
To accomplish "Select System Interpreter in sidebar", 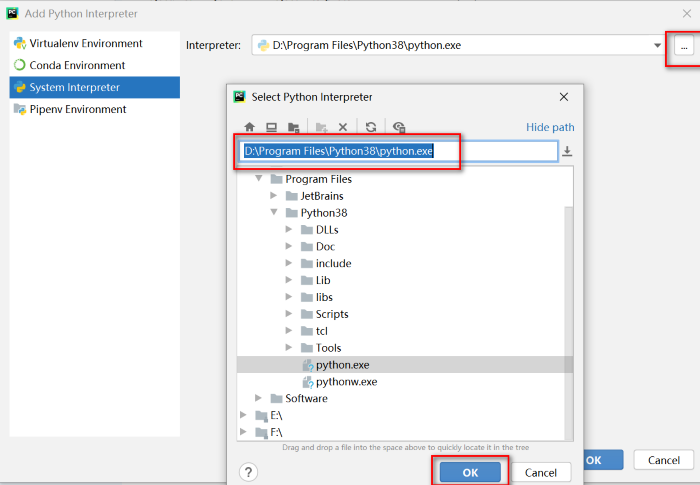I will (x=94, y=87).
